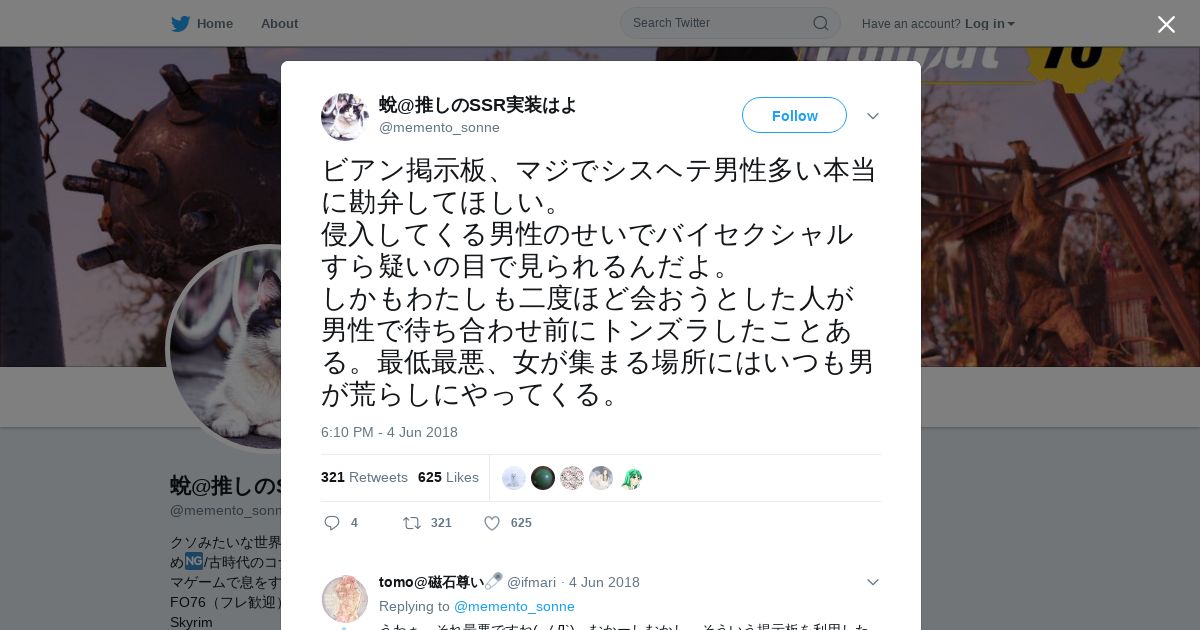
Task: Go to Home in top navigation
Action: coord(215,24)
